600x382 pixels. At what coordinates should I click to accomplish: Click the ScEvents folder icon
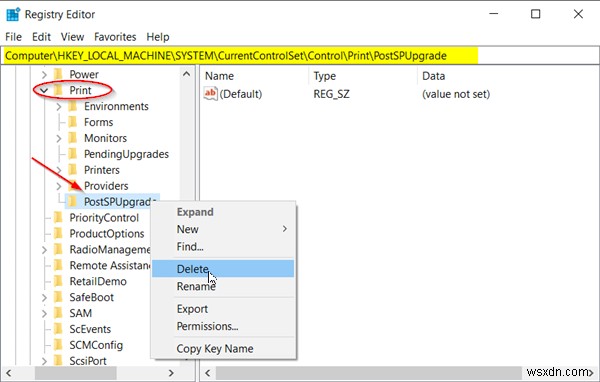pos(58,329)
